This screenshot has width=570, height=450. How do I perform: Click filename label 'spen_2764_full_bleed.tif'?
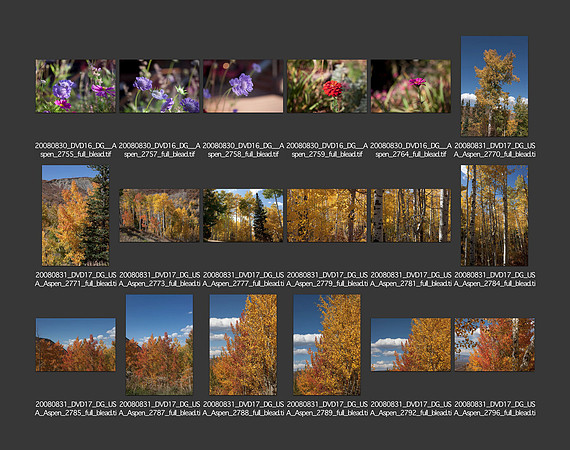411,154
